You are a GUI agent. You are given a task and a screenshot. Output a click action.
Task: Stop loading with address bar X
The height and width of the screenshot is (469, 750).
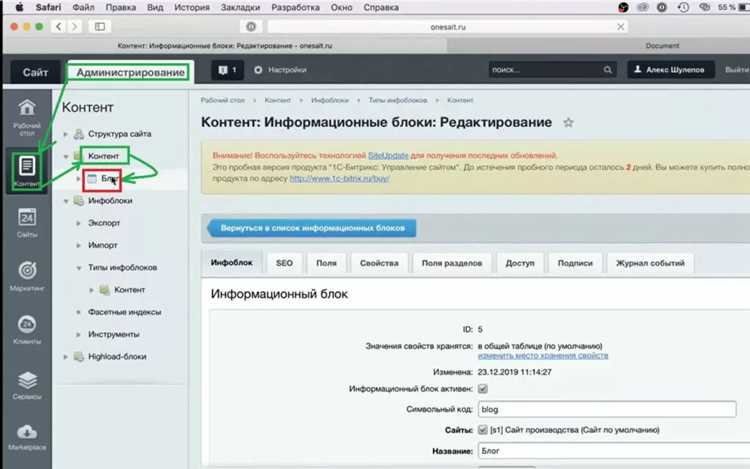pyautogui.click(x=620, y=27)
